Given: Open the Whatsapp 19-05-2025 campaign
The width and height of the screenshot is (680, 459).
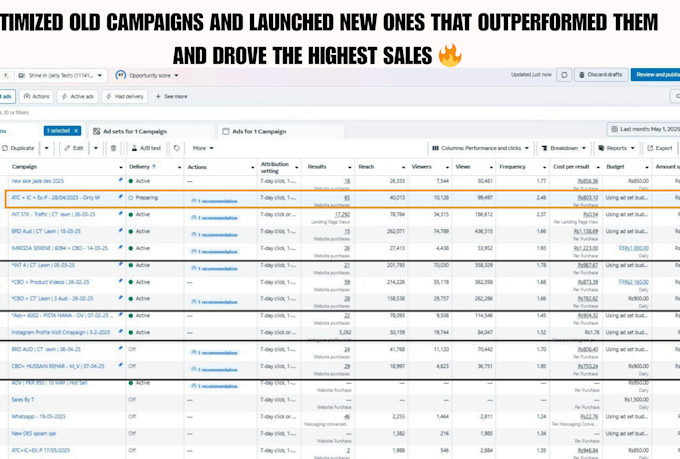Looking at the screenshot, I should tap(38, 416).
